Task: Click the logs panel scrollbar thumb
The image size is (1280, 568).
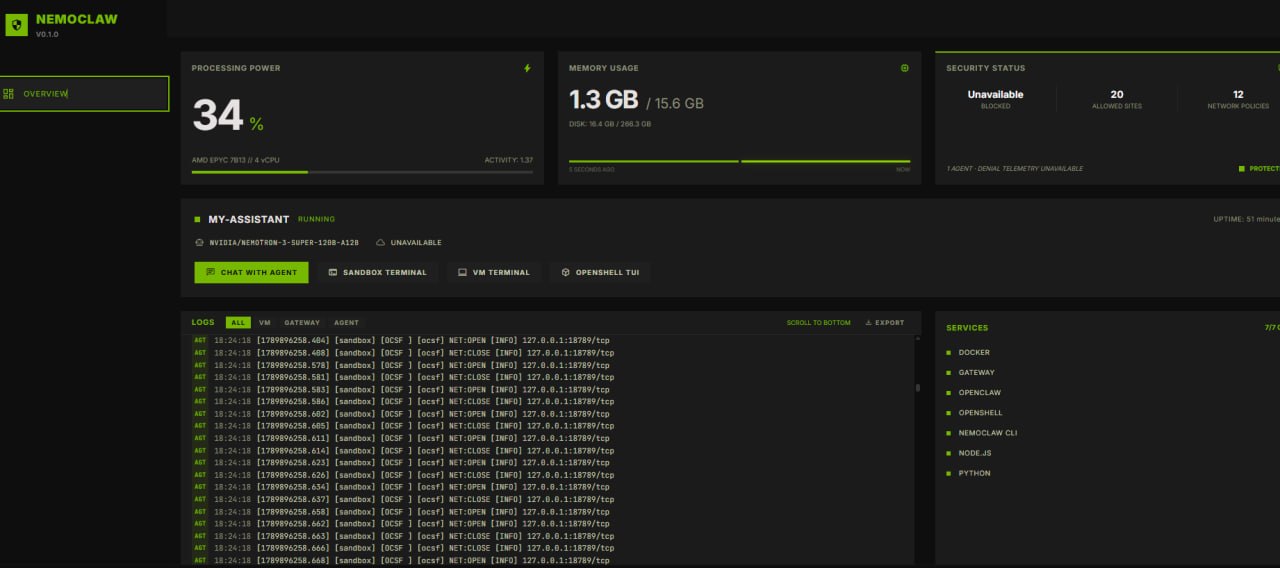Action: click(917, 387)
